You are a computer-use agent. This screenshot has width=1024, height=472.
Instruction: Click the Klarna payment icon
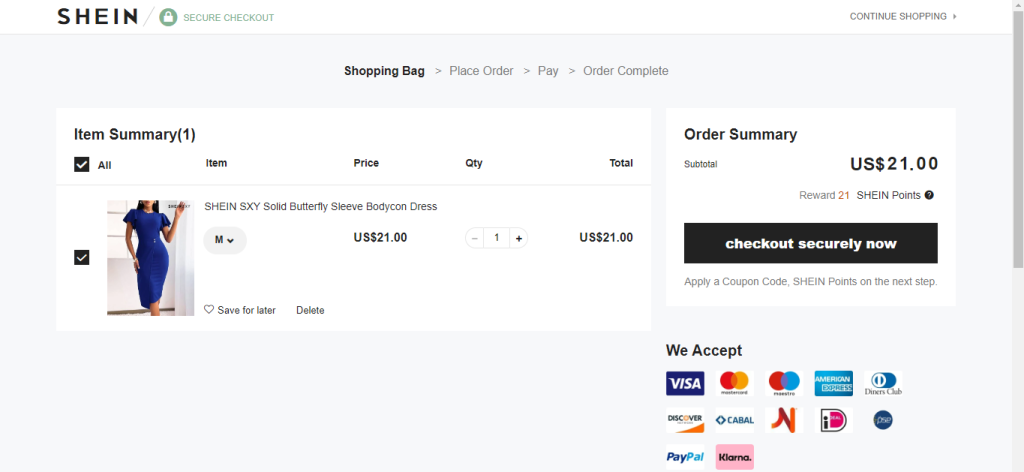click(x=734, y=457)
